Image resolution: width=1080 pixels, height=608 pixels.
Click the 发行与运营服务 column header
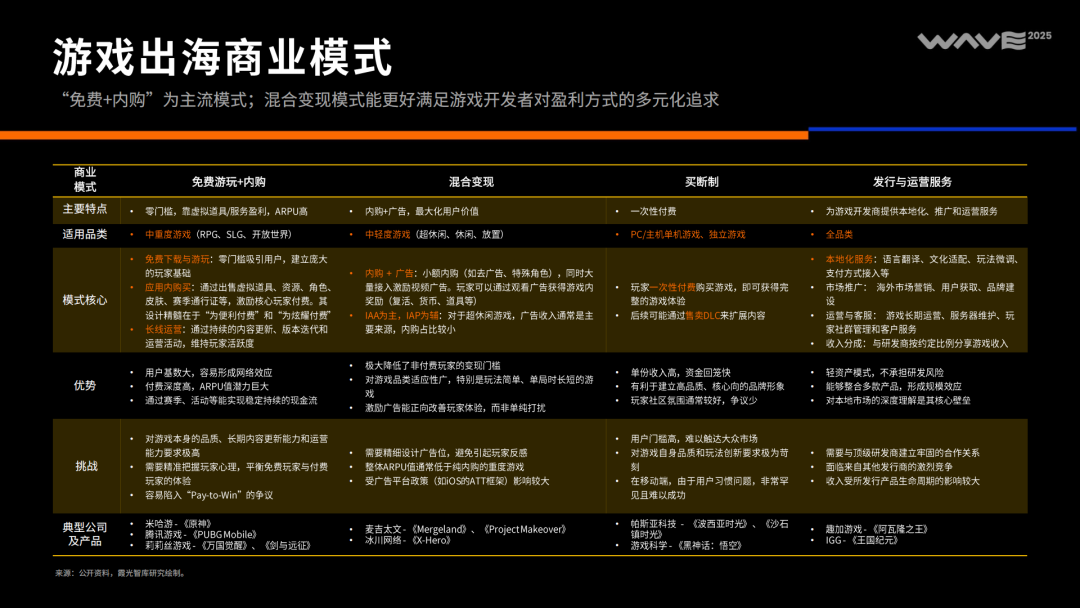pos(911,183)
